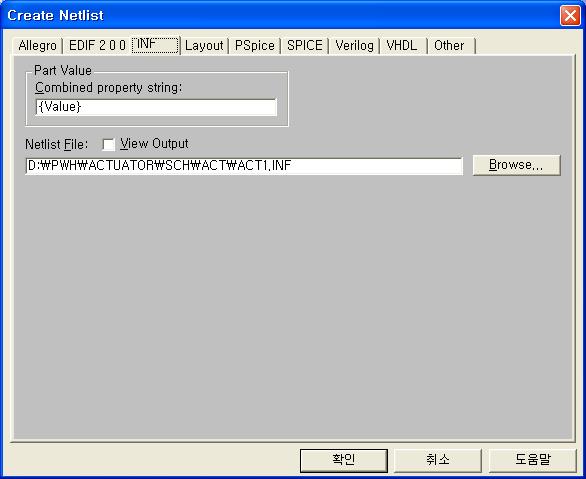This screenshot has width=586, height=479.
Task: Focus the Netlist File path field
Action: [x=244, y=166]
